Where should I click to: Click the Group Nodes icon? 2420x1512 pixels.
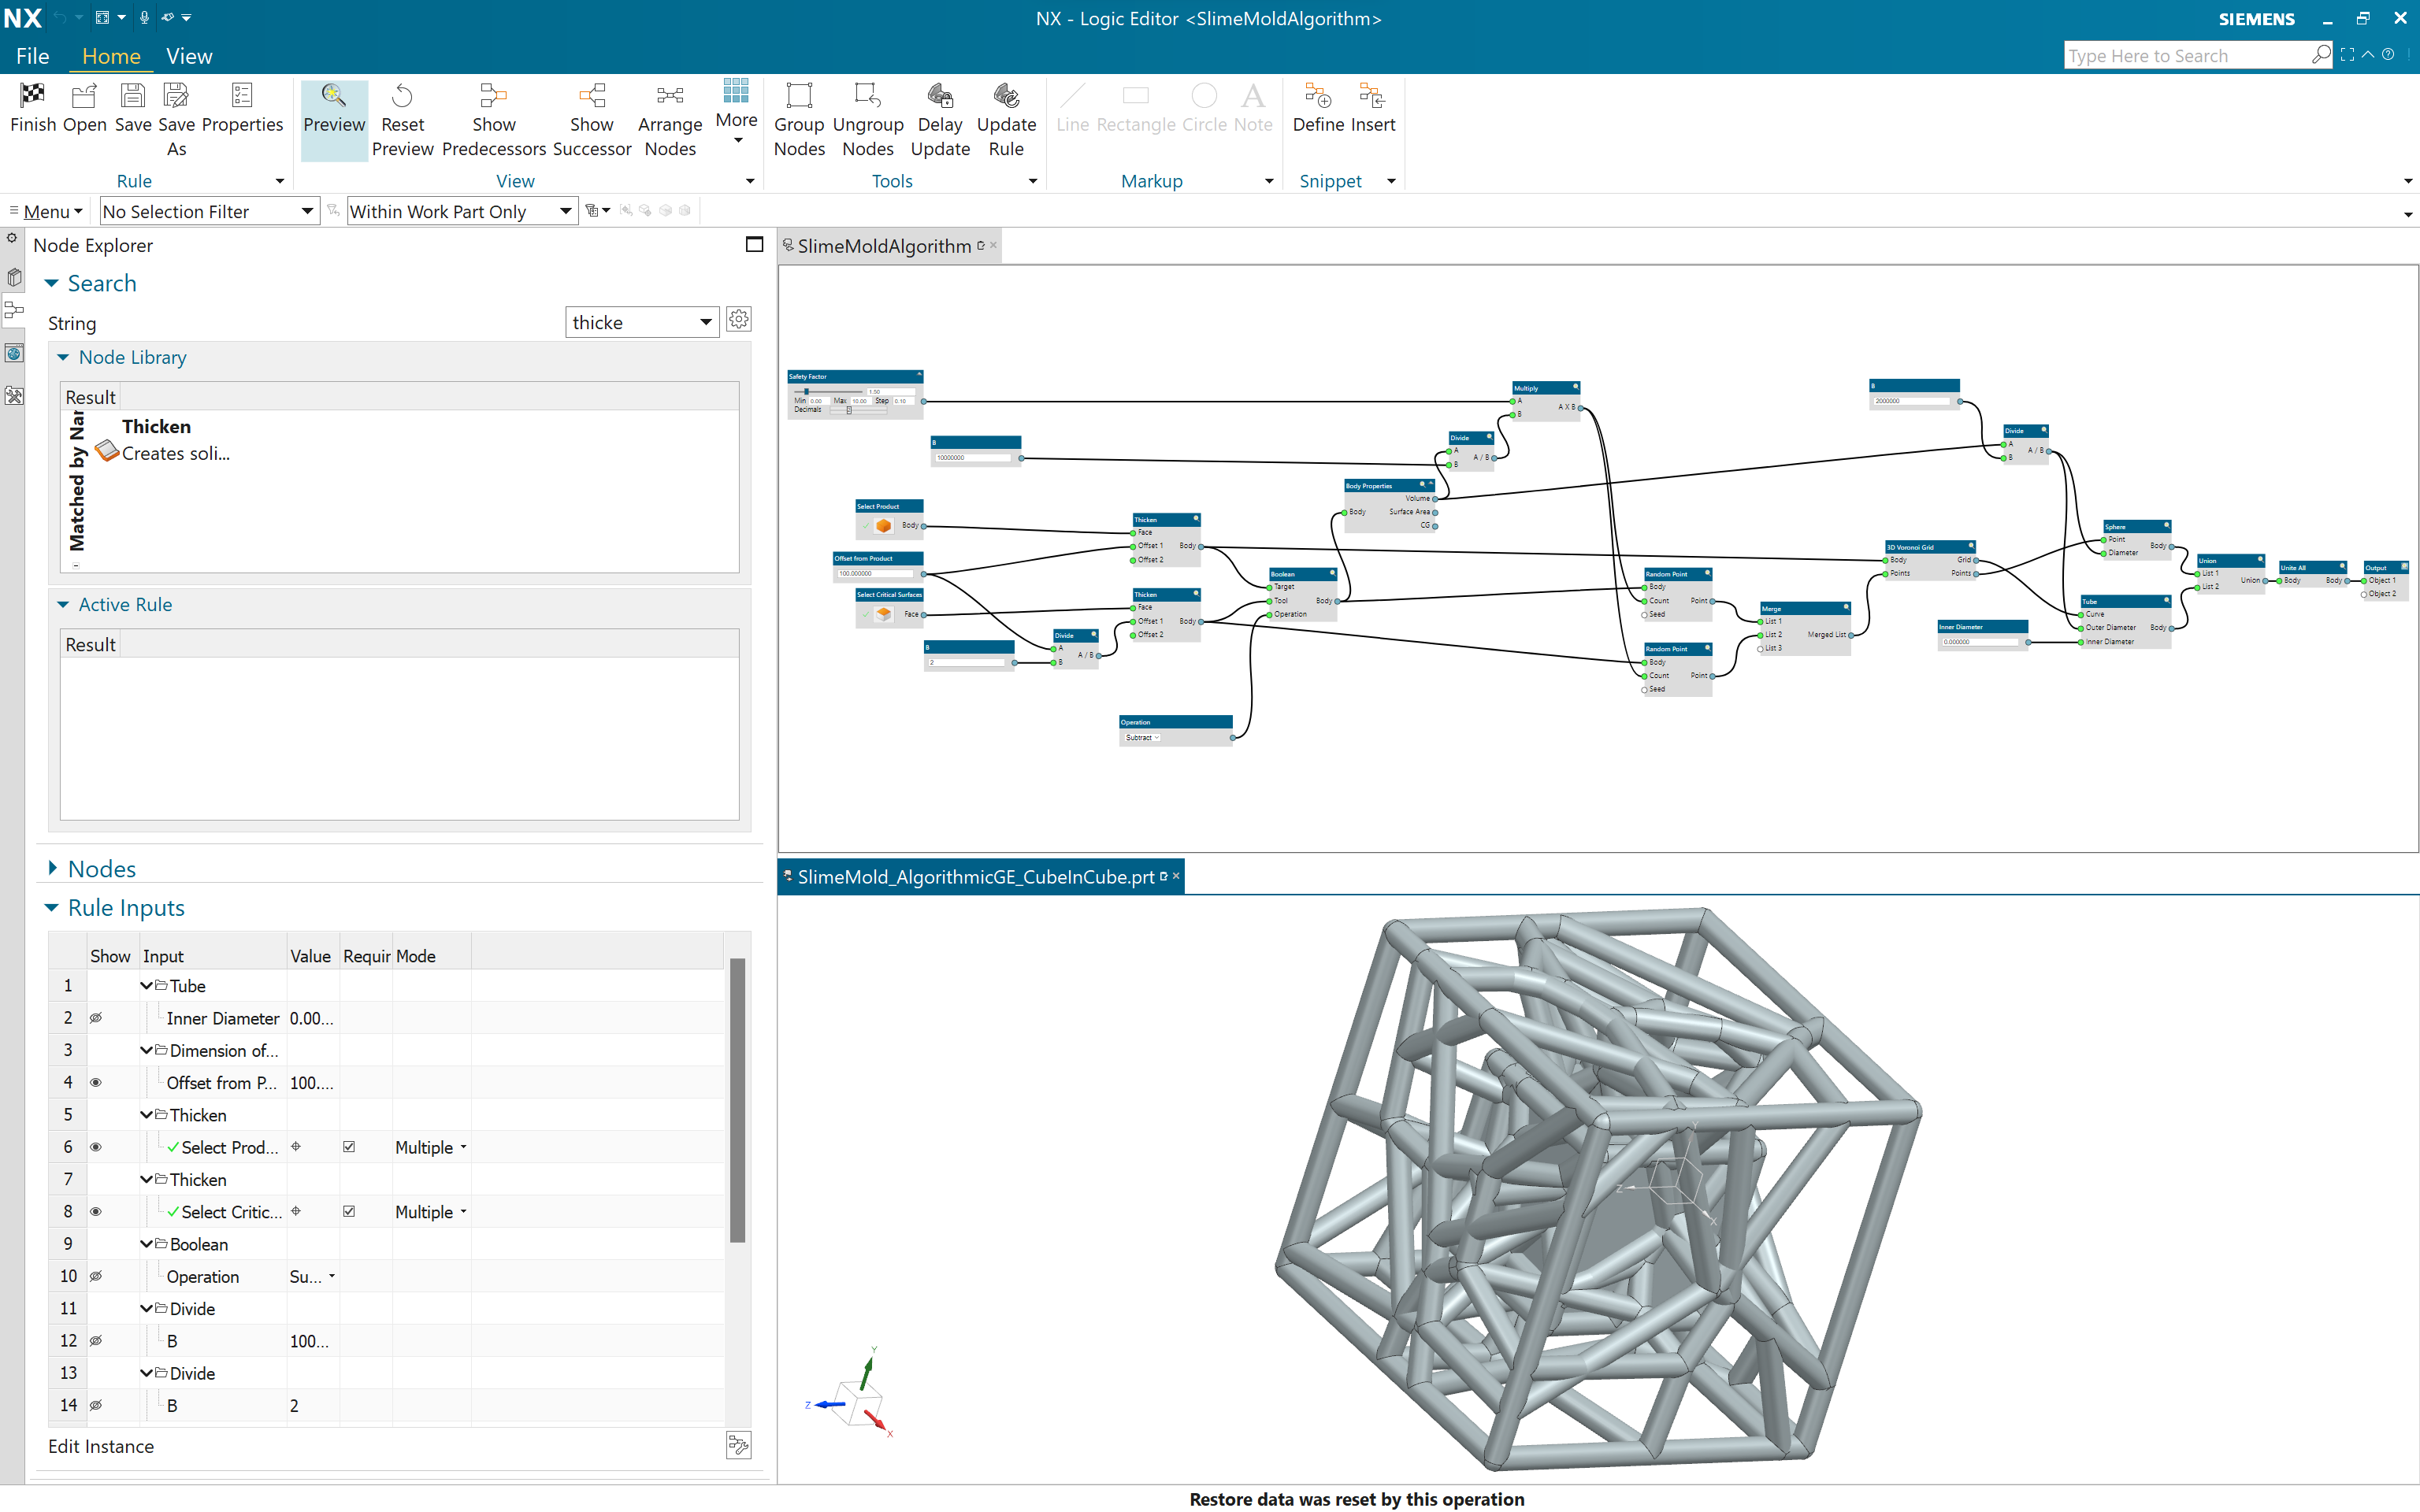click(799, 96)
